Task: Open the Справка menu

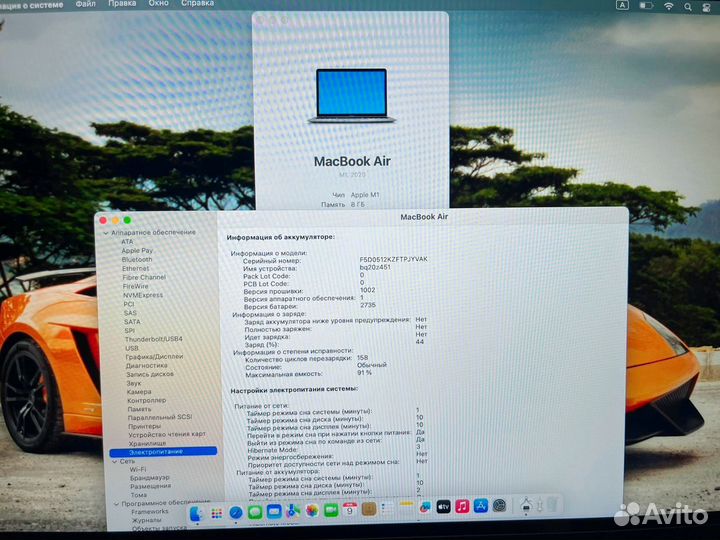Action: (x=197, y=3)
